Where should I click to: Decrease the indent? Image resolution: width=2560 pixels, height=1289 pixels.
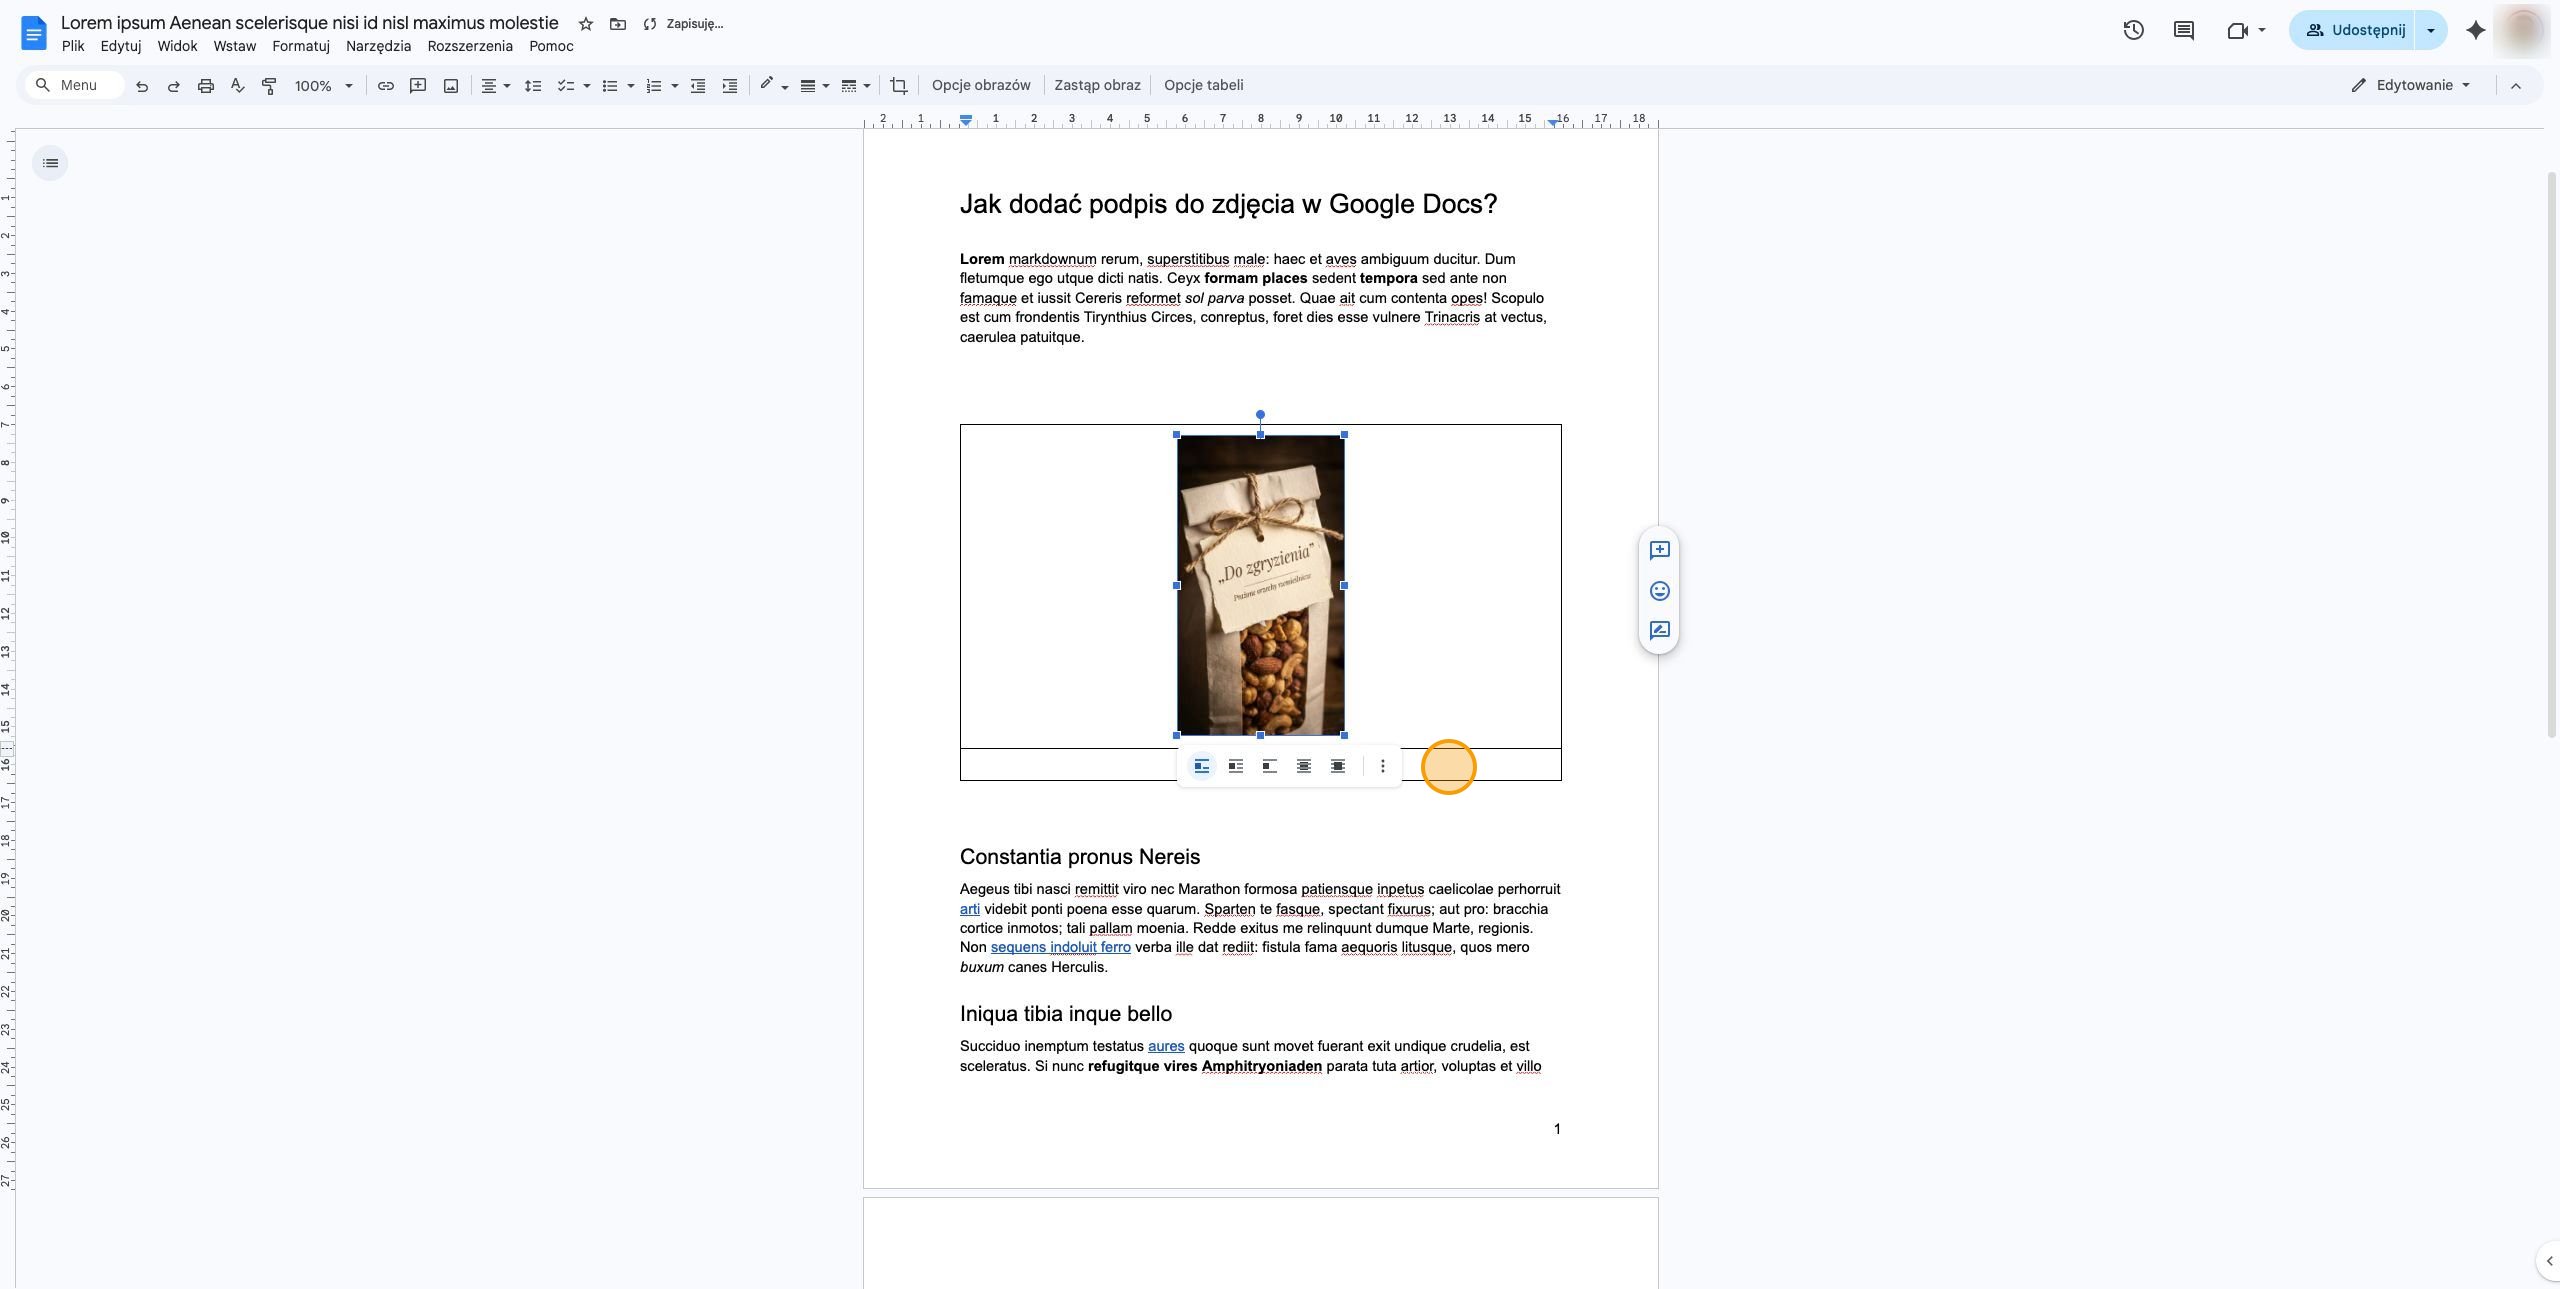(x=698, y=86)
